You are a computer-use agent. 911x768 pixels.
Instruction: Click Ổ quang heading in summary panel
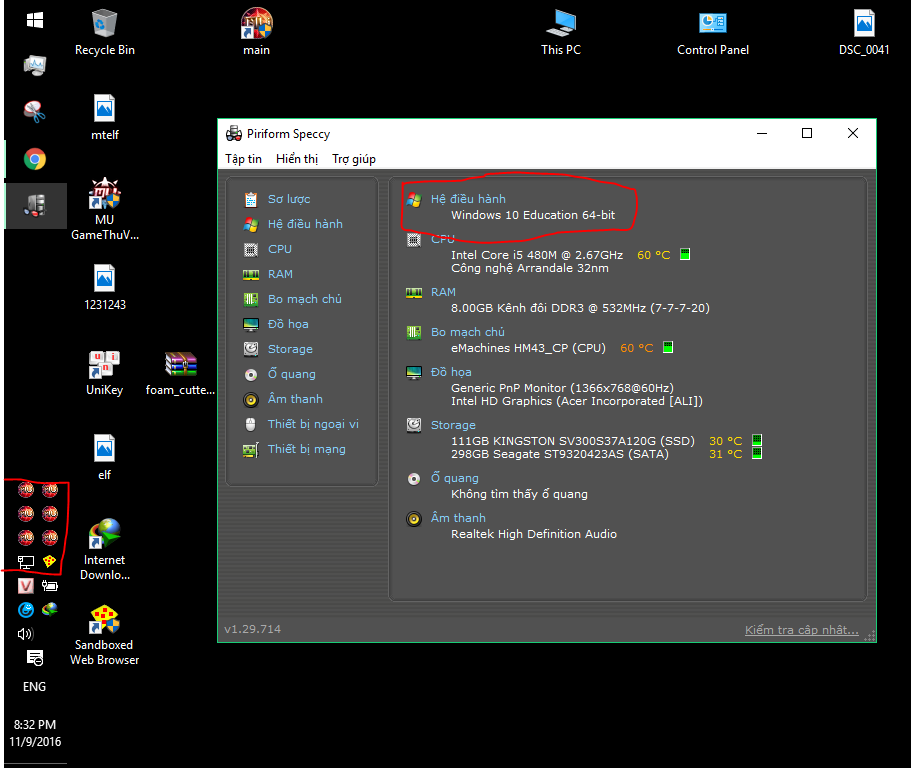(x=454, y=478)
